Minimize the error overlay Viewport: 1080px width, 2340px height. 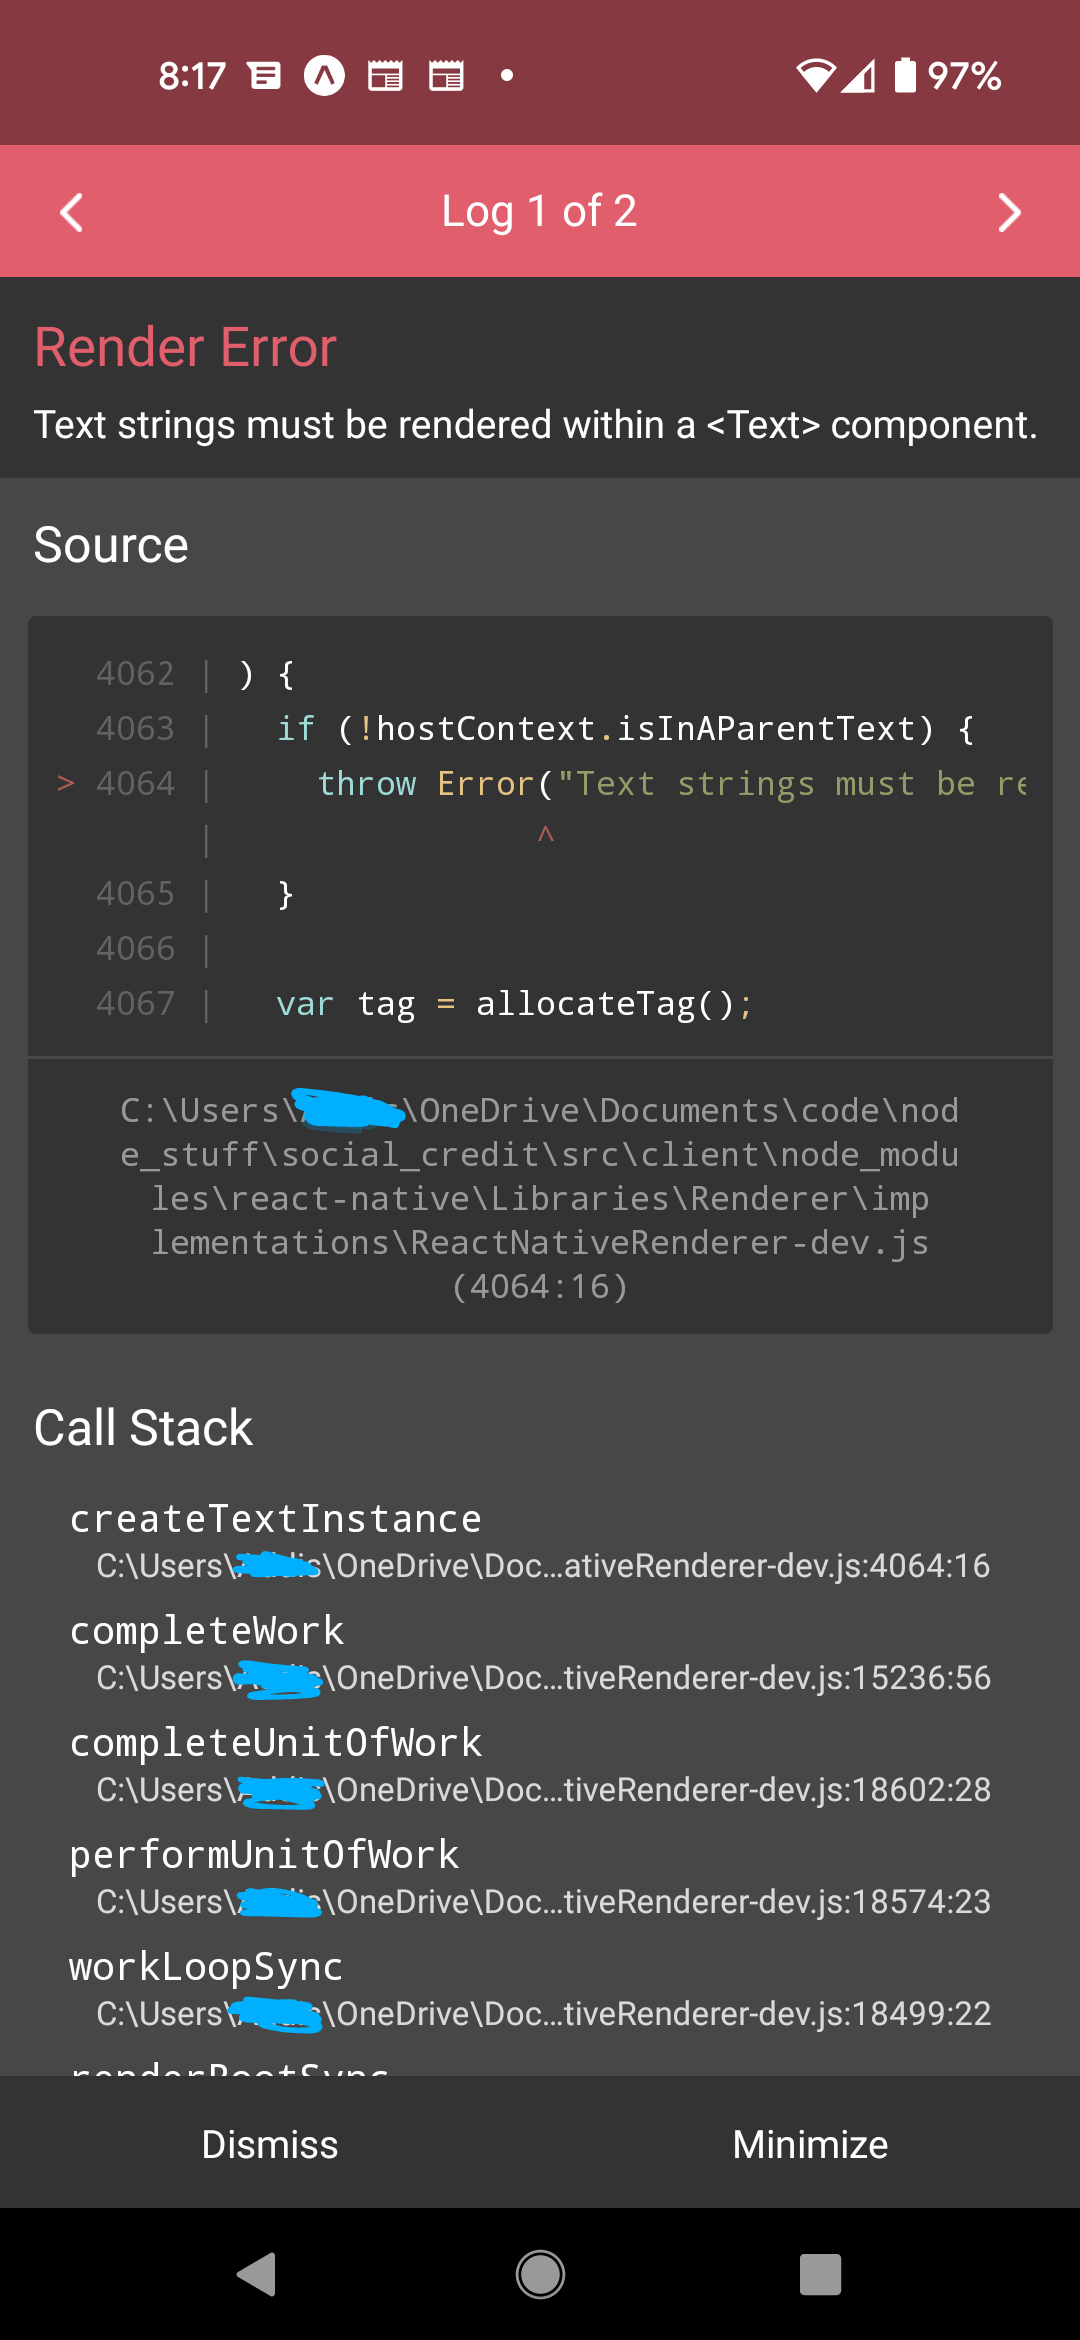click(809, 2143)
